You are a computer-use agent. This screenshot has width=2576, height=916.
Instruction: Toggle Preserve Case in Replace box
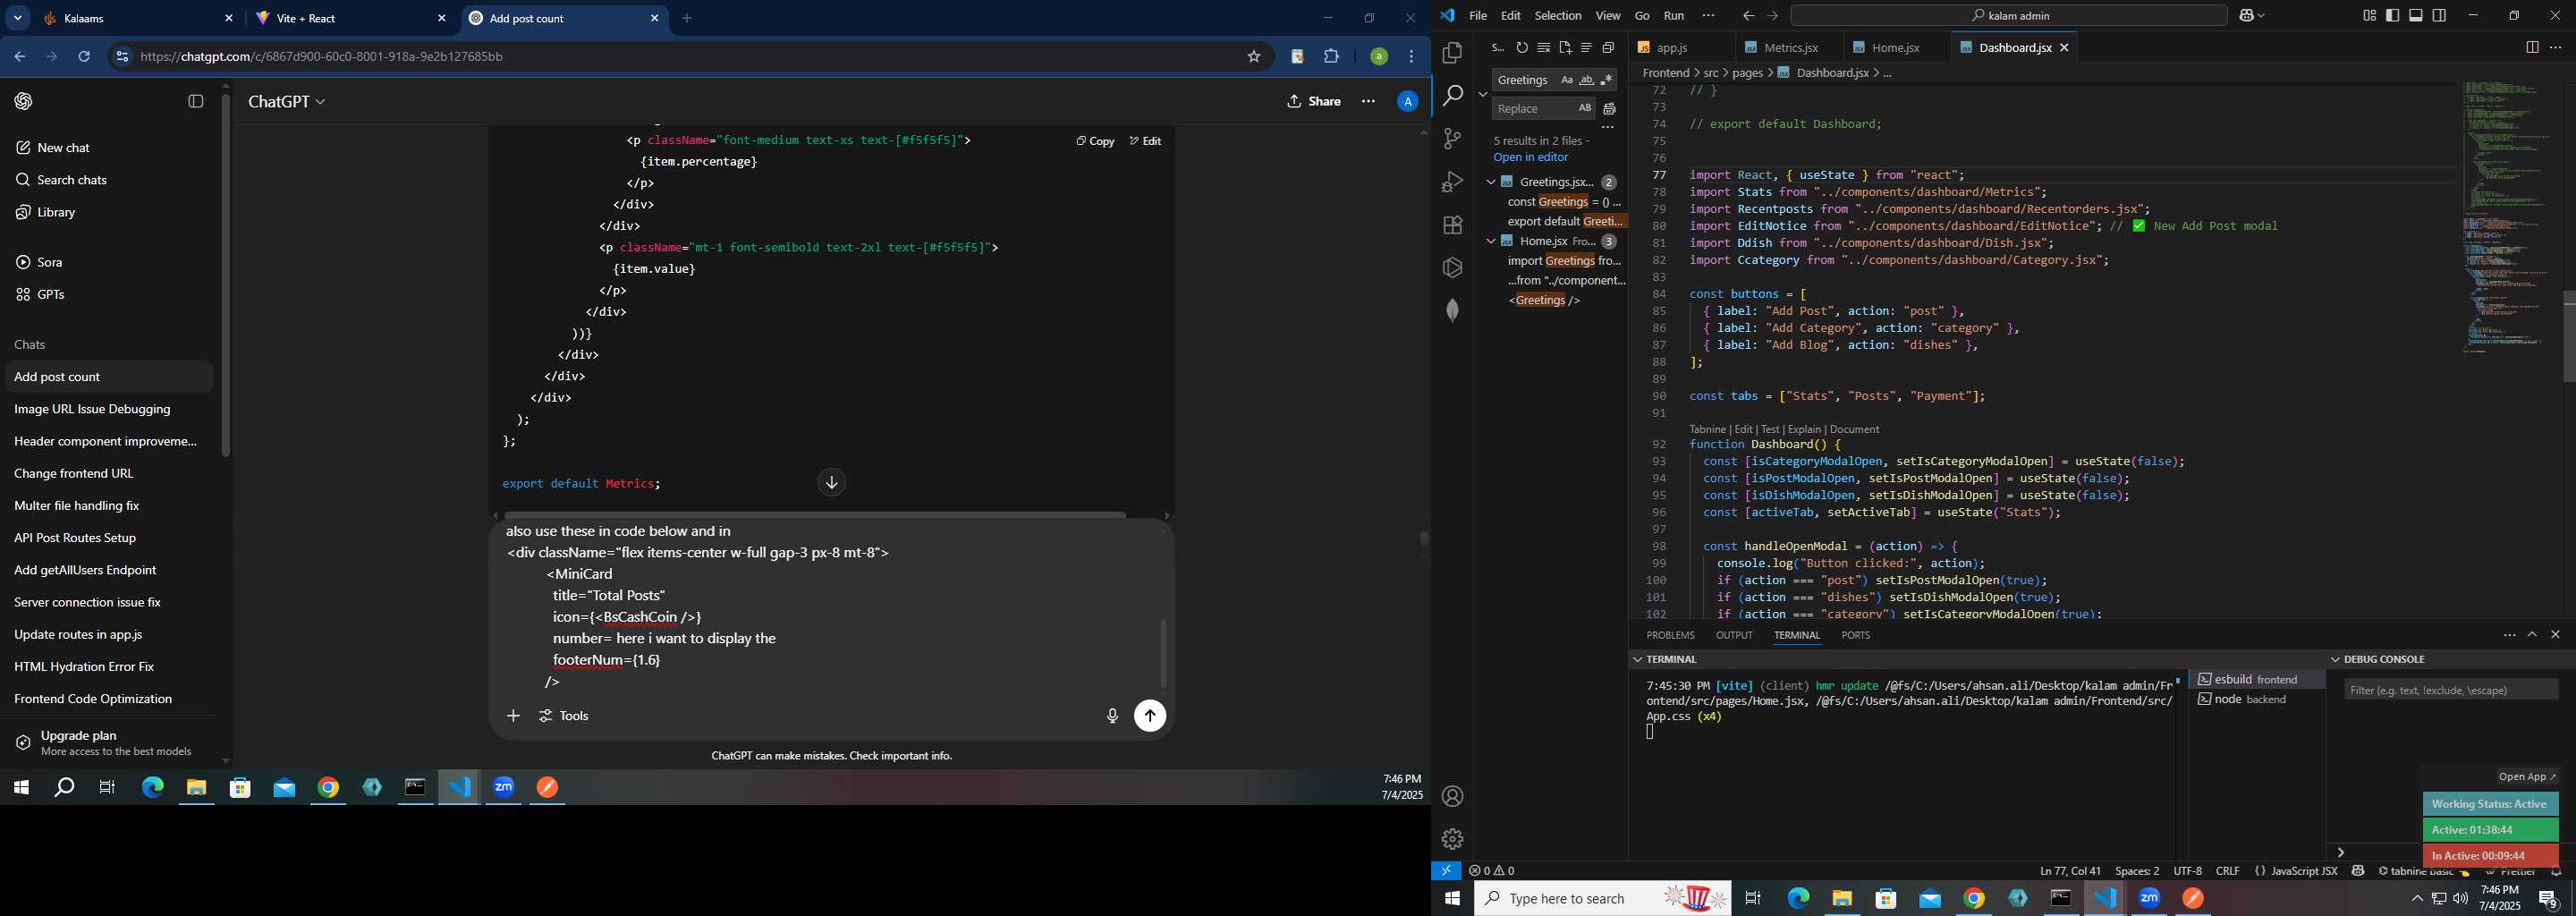tap(1585, 108)
